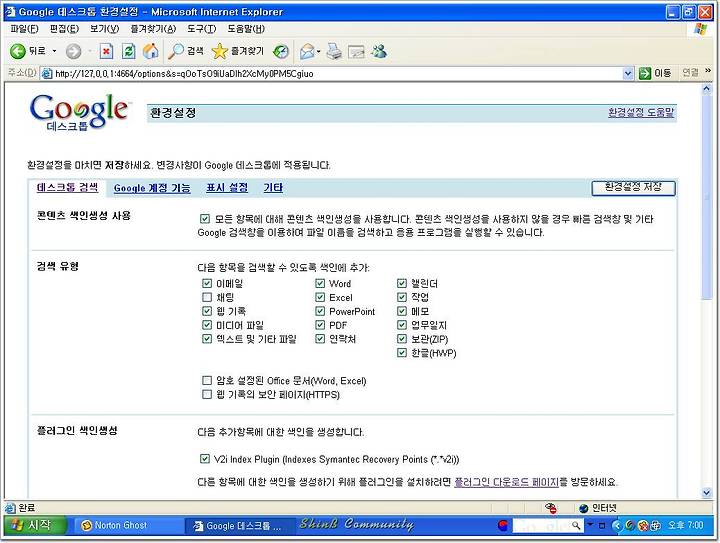Click the Google Desktop swirl tray icon
Viewport: 720px width, 543px height.
point(630,525)
